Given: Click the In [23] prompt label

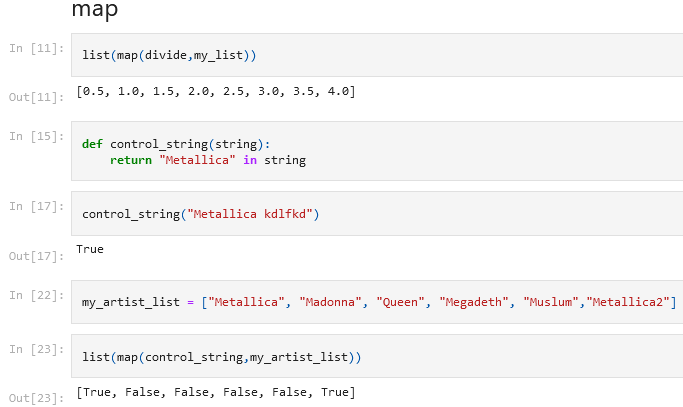Looking at the screenshot, I should pos(37,349).
